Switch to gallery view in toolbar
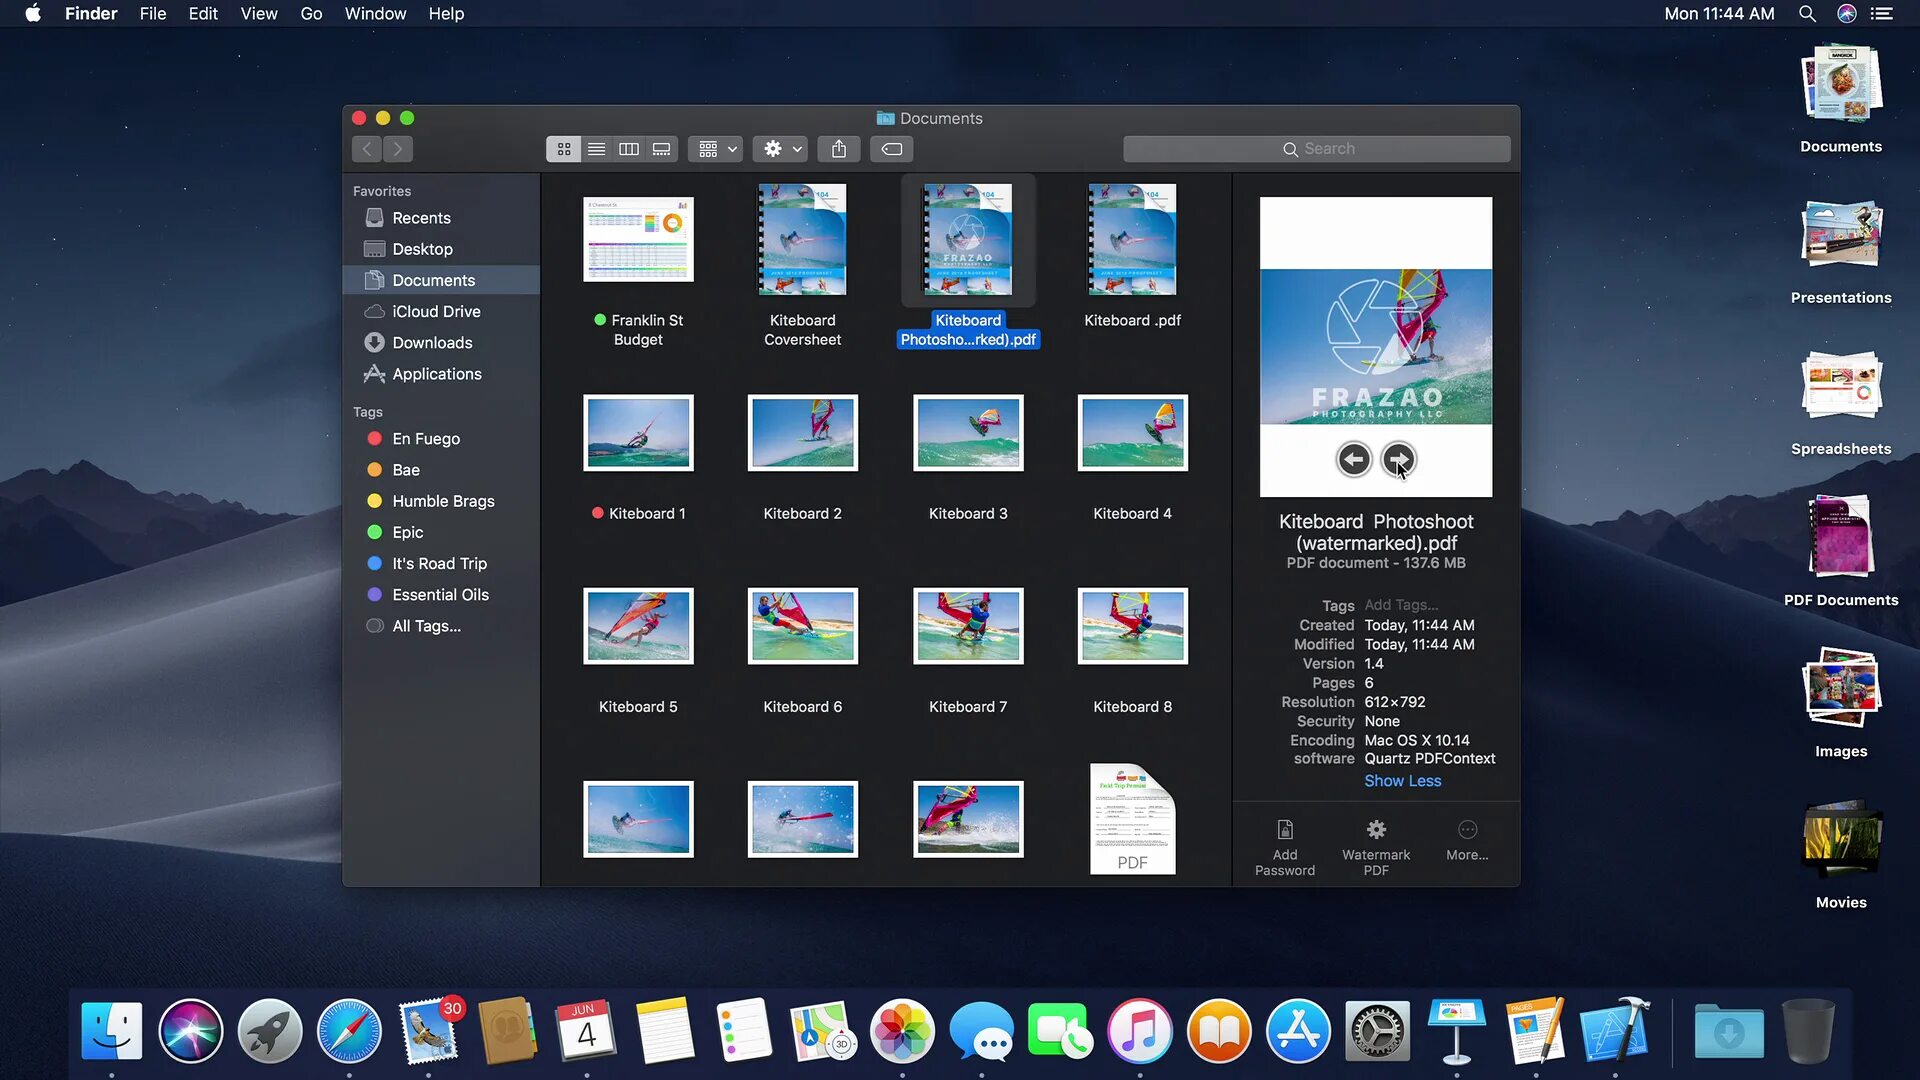Viewport: 1920px width, 1080px height. (661, 149)
